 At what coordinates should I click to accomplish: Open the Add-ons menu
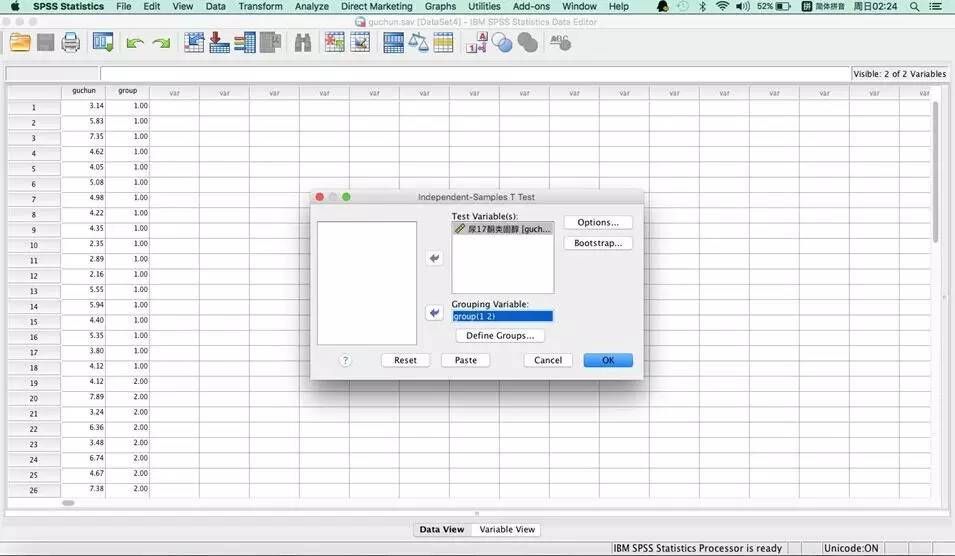point(531,6)
